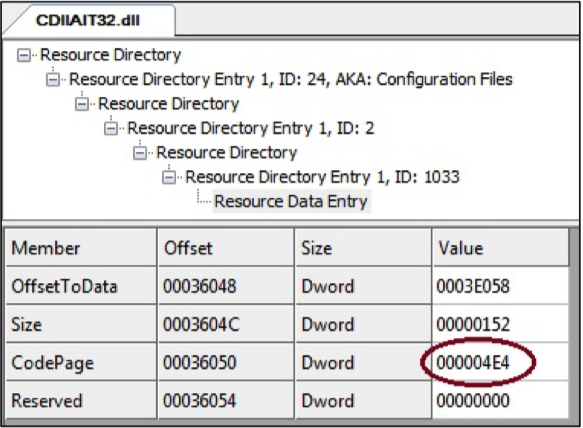Screen dimensions: 583x428
Task: Click the OffsetToData value 0003E058
Action: click(x=501, y=286)
